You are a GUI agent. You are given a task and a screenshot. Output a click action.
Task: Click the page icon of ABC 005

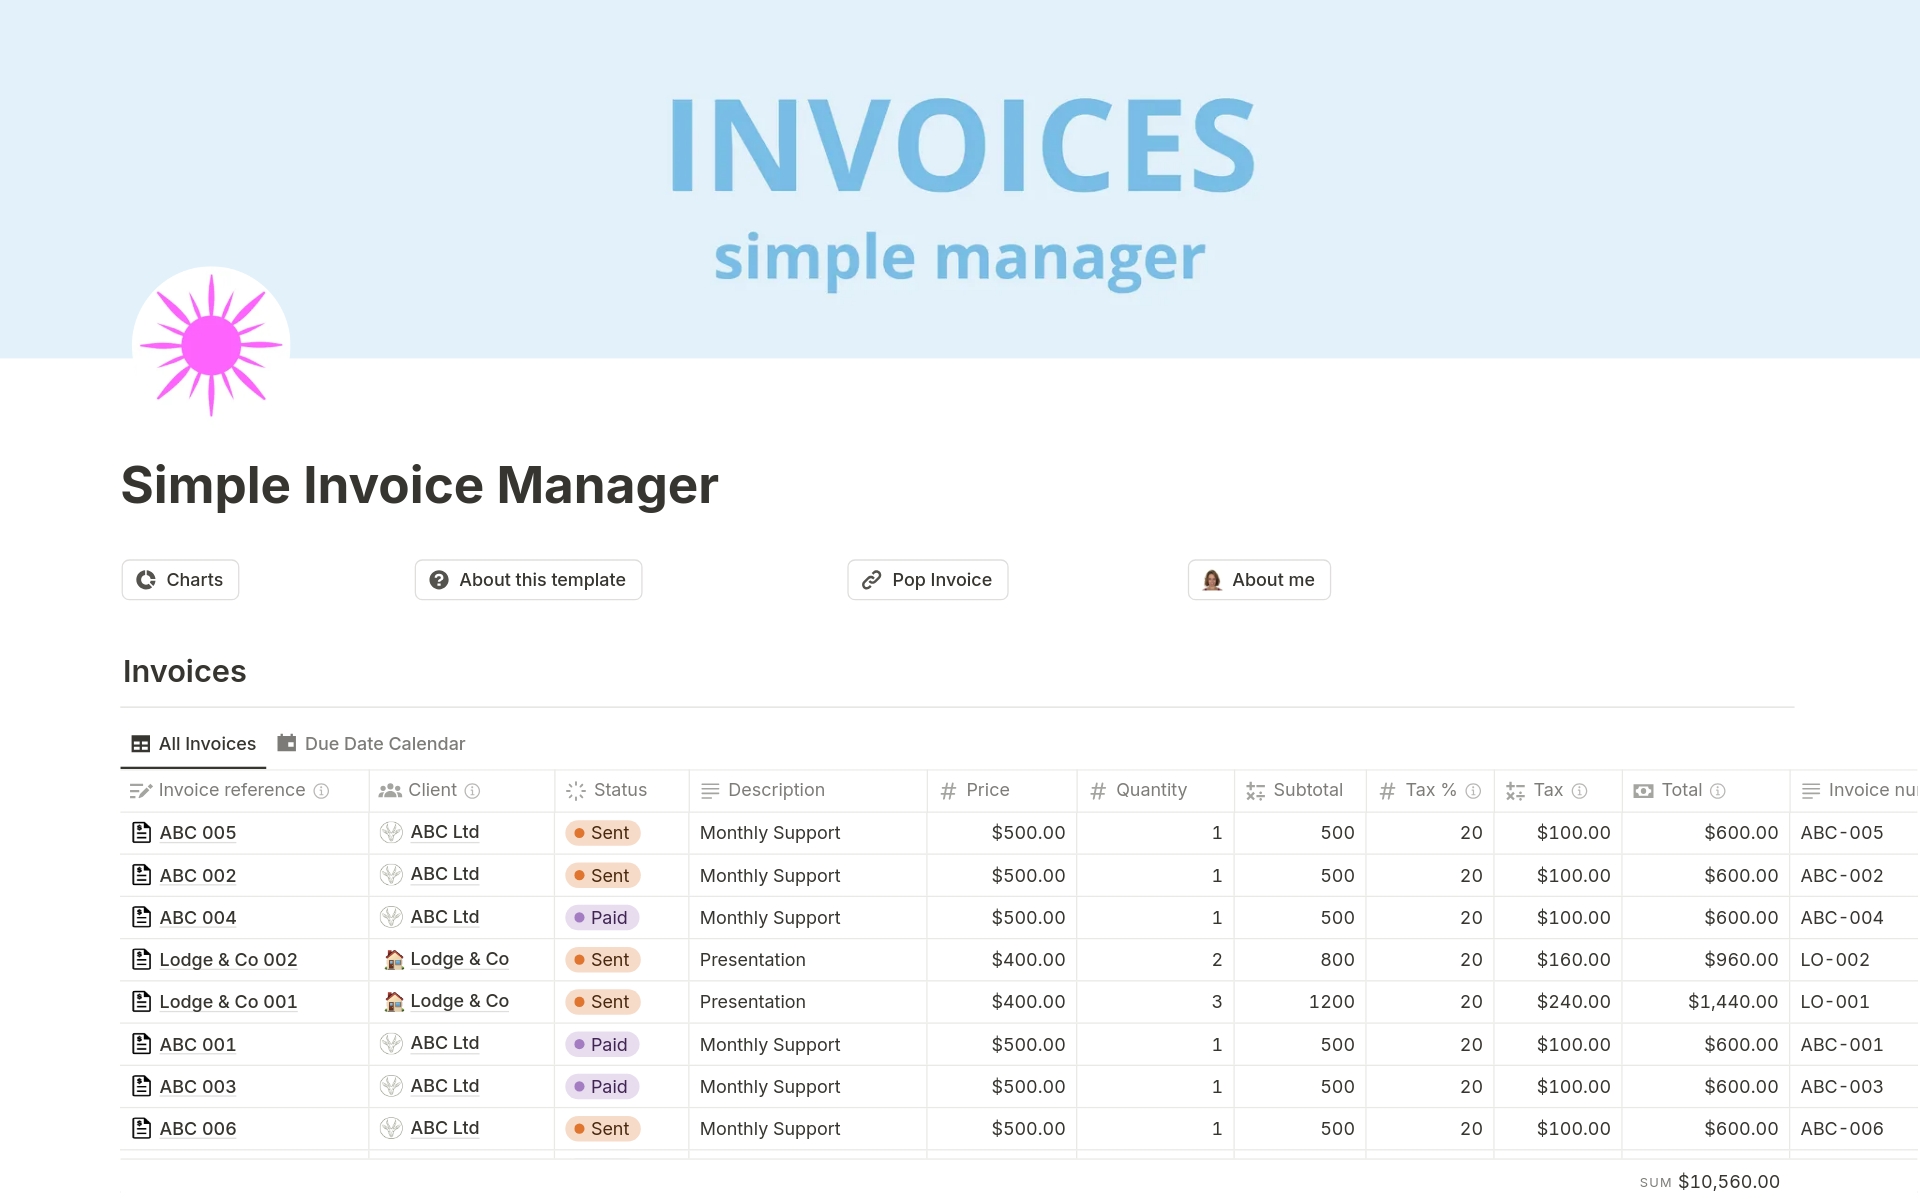tap(142, 832)
